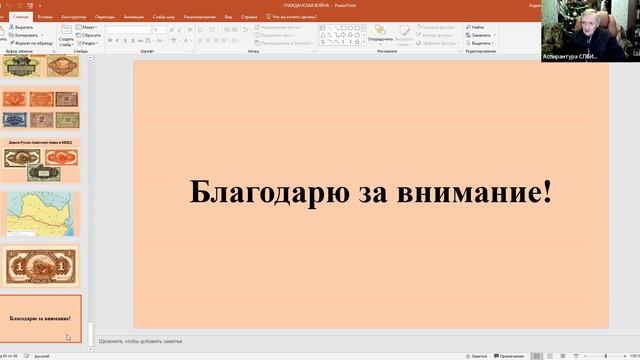Image resolution: width=640 pixels, height=360 pixels.
Task: Open the Copy (Копировать) dropdown arrow
Action: tap(42, 35)
